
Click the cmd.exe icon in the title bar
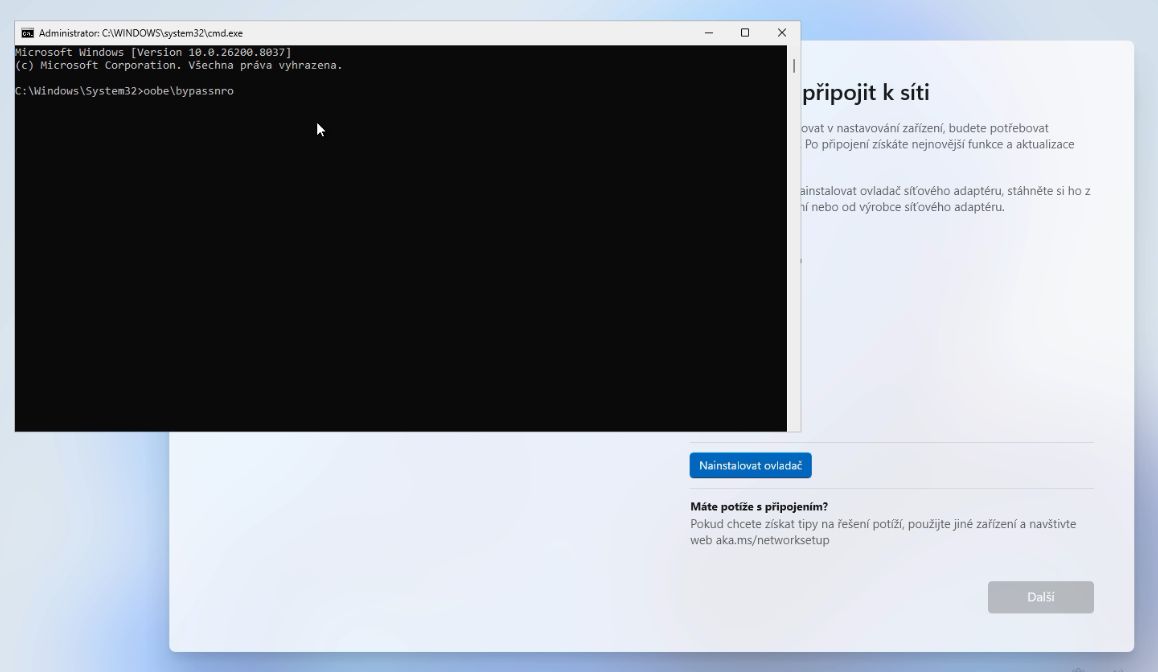(x=27, y=32)
